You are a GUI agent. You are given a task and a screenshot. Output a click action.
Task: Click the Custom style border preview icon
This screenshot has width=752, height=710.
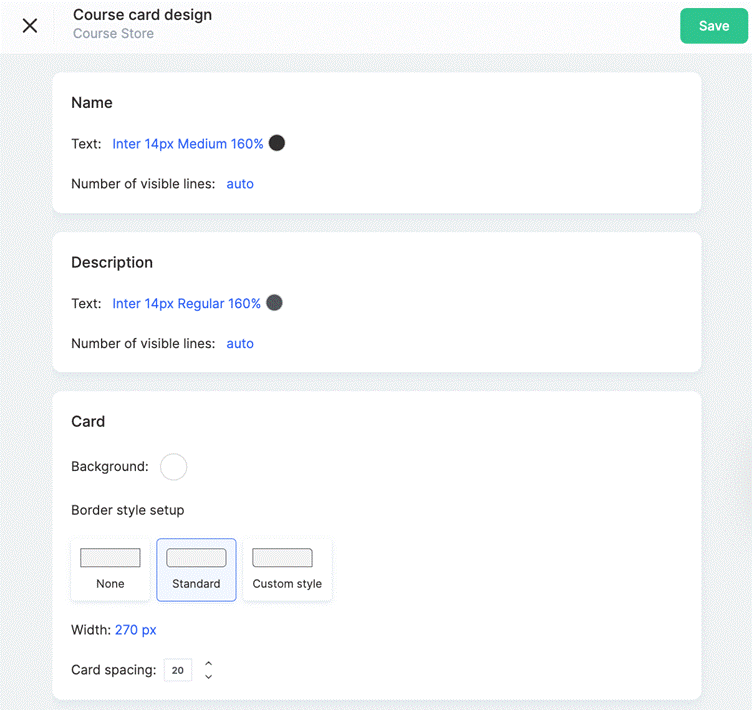282,557
